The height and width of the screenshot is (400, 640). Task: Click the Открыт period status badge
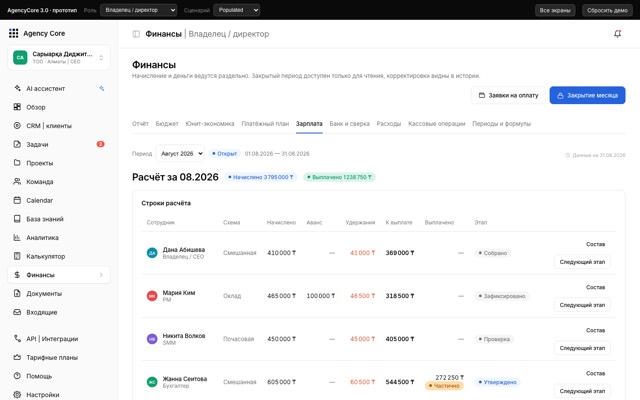pyautogui.click(x=224, y=154)
